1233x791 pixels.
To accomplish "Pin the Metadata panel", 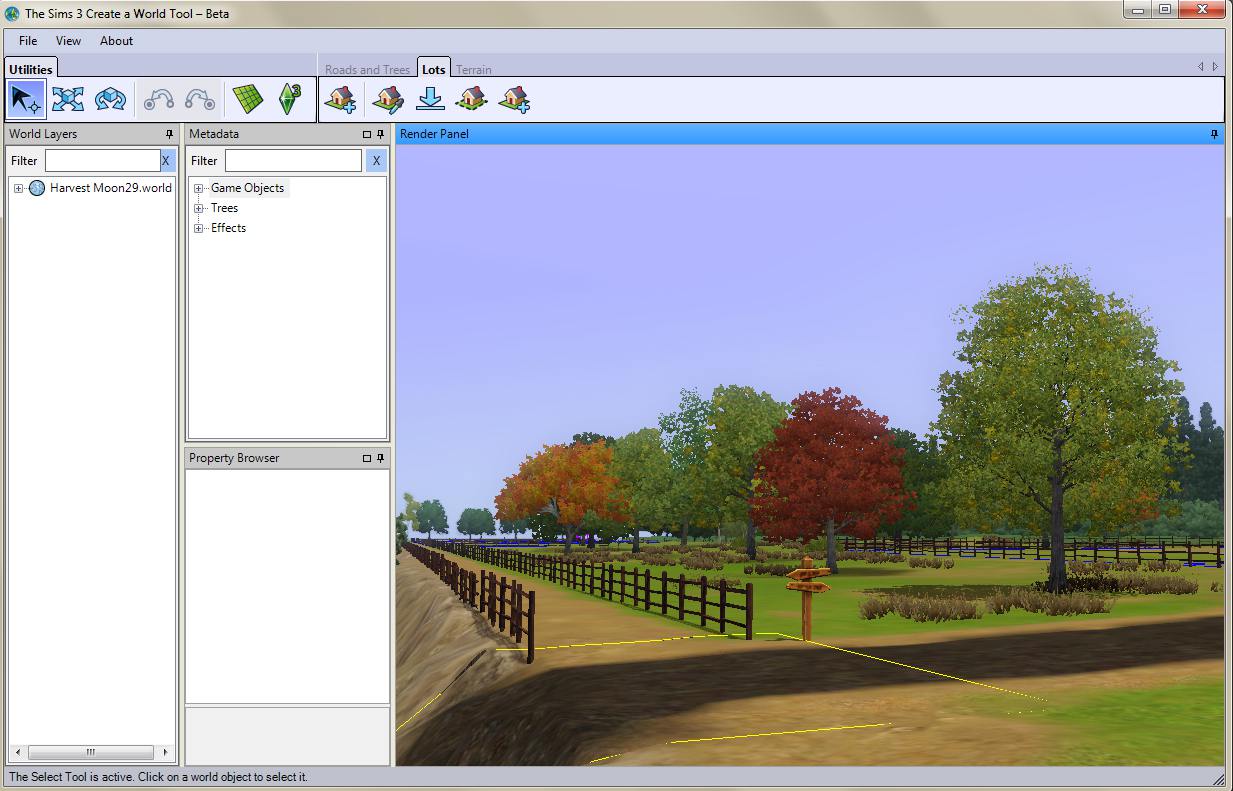I will pos(380,134).
